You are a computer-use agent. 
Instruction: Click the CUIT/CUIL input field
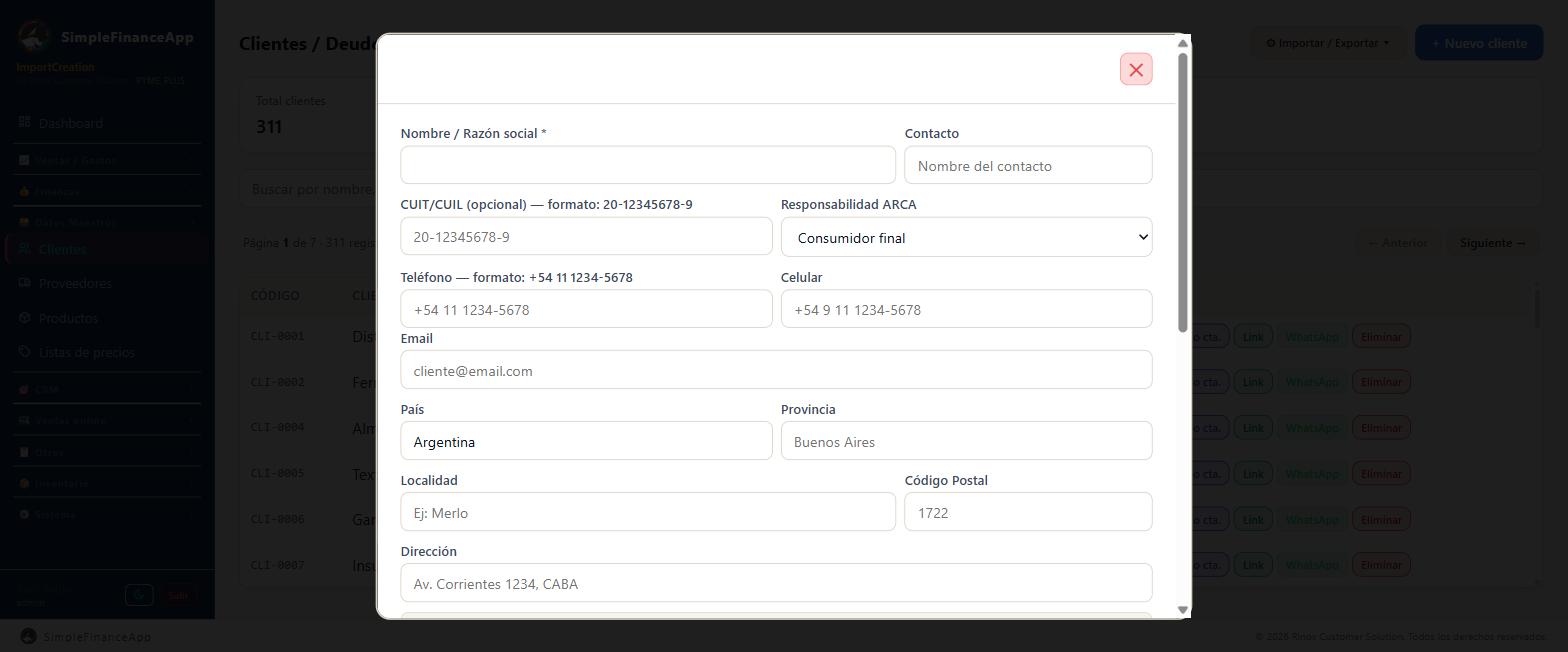point(586,237)
